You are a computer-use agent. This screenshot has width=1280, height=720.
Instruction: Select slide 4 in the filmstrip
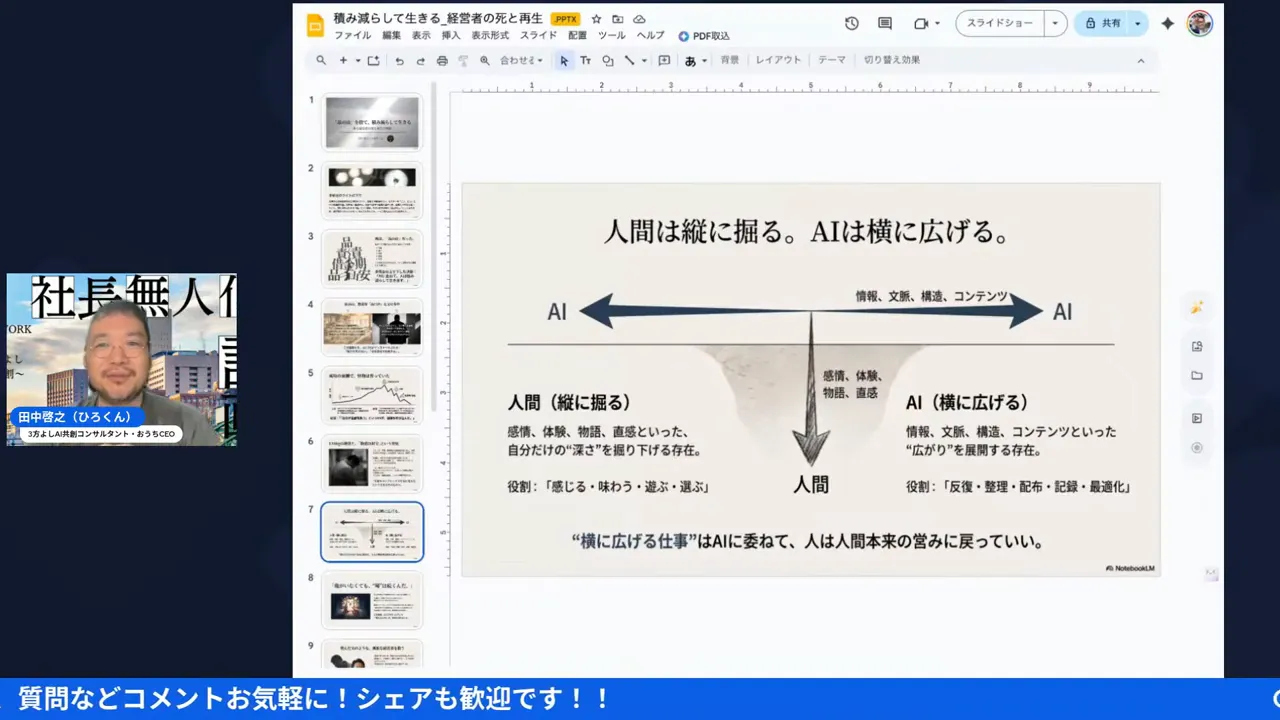[x=372, y=326]
